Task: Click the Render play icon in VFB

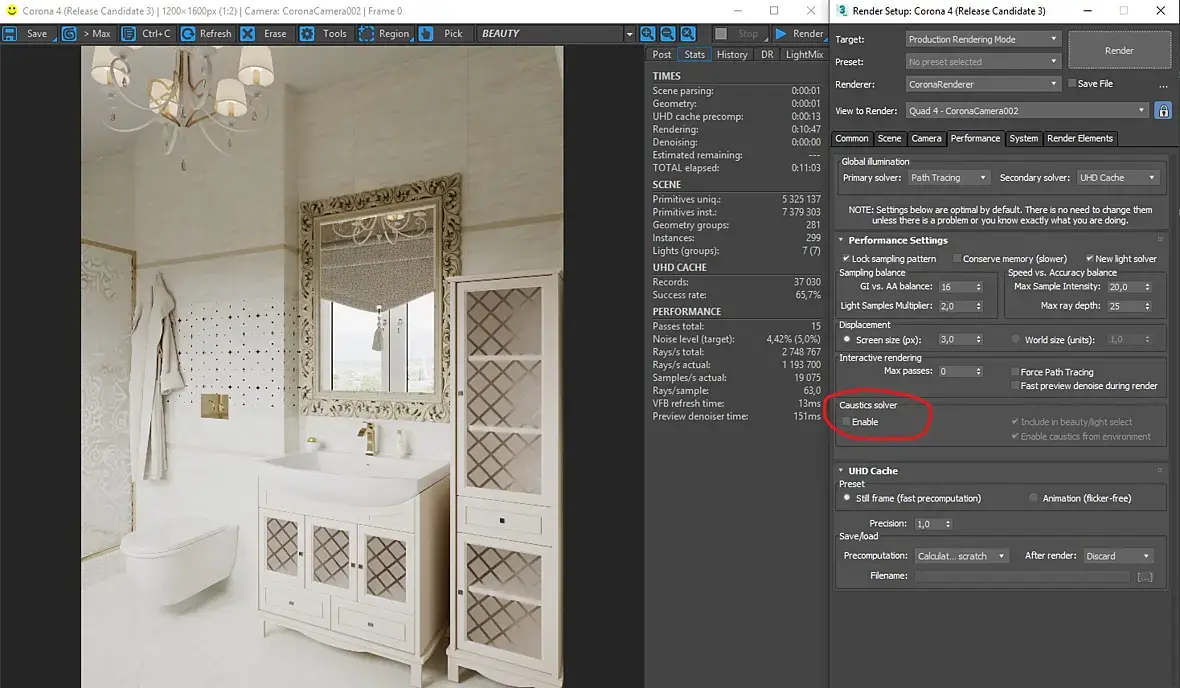Action: coord(781,34)
